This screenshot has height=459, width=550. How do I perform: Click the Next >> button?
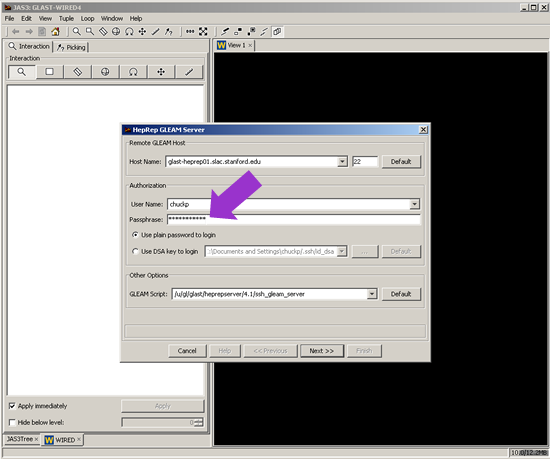pos(322,351)
